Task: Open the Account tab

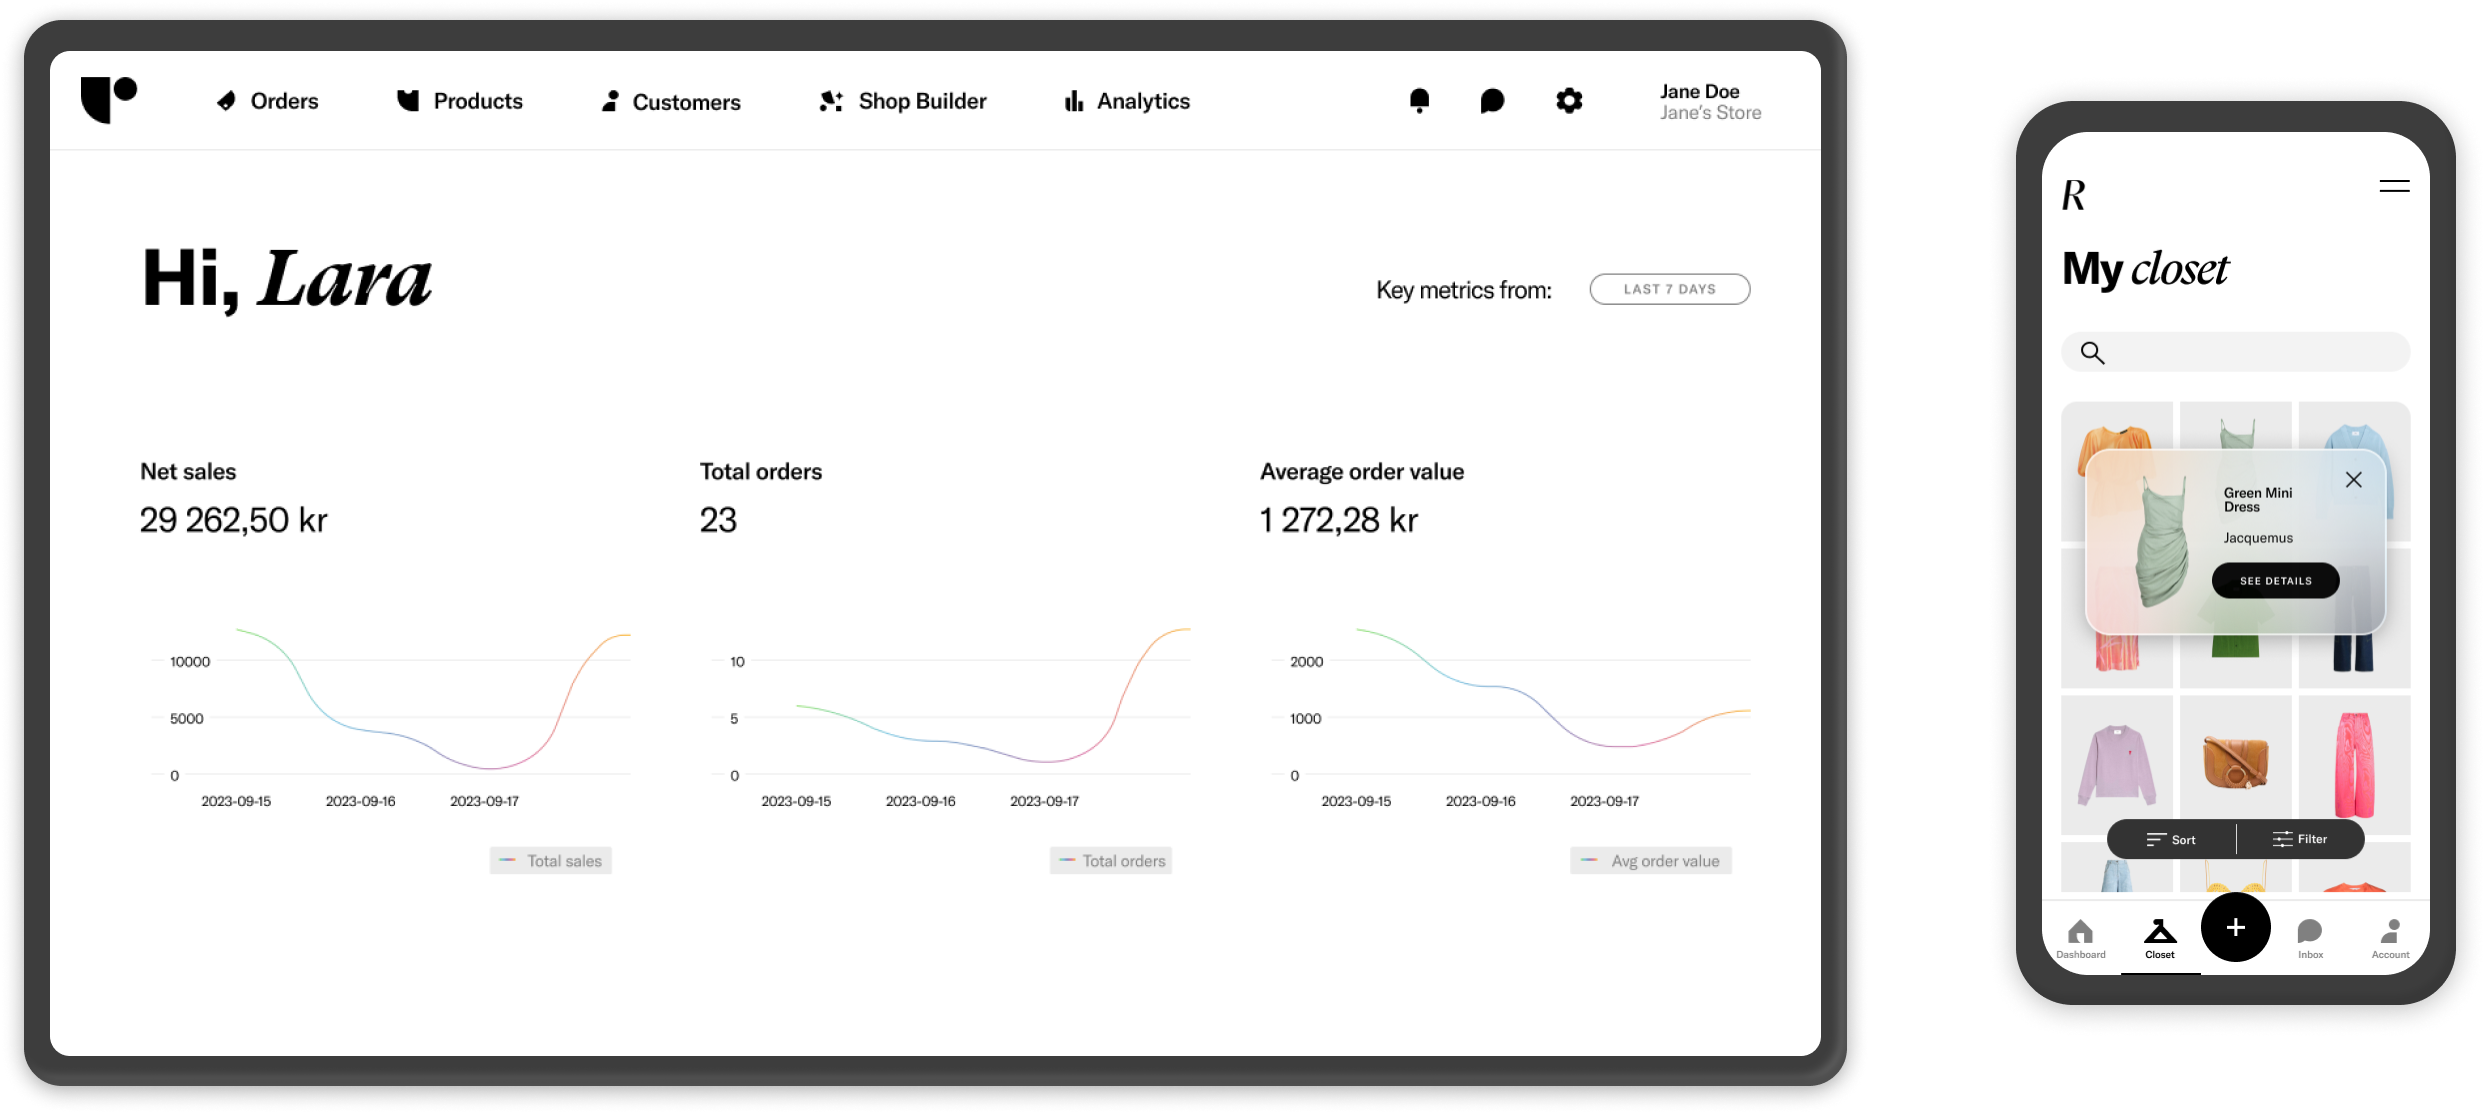Action: point(2390,938)
